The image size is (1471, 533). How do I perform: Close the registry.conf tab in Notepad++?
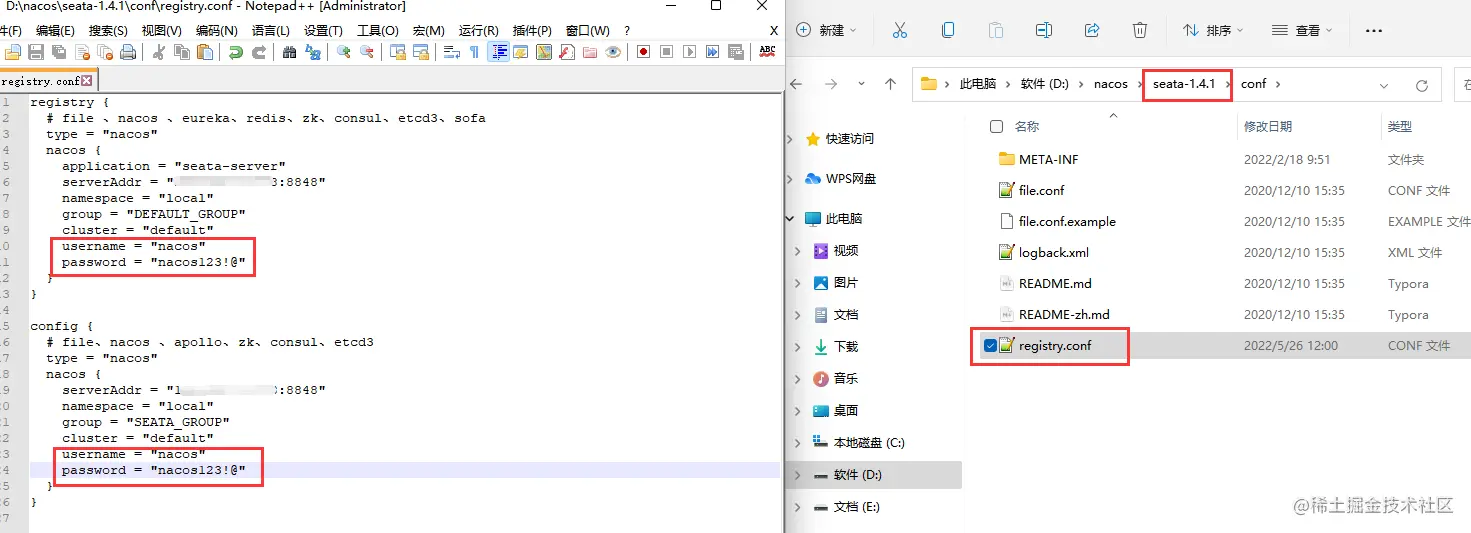(x=87, y=80)
